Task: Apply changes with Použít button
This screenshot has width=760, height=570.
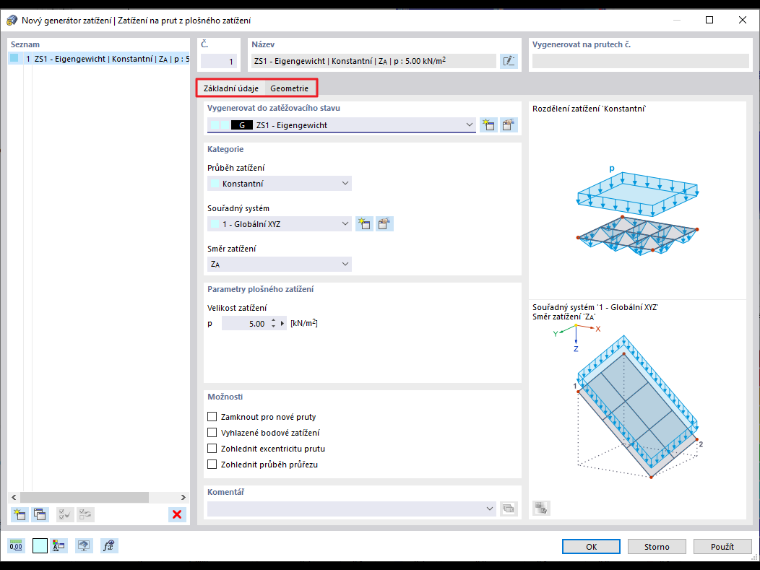Action: 722,546
